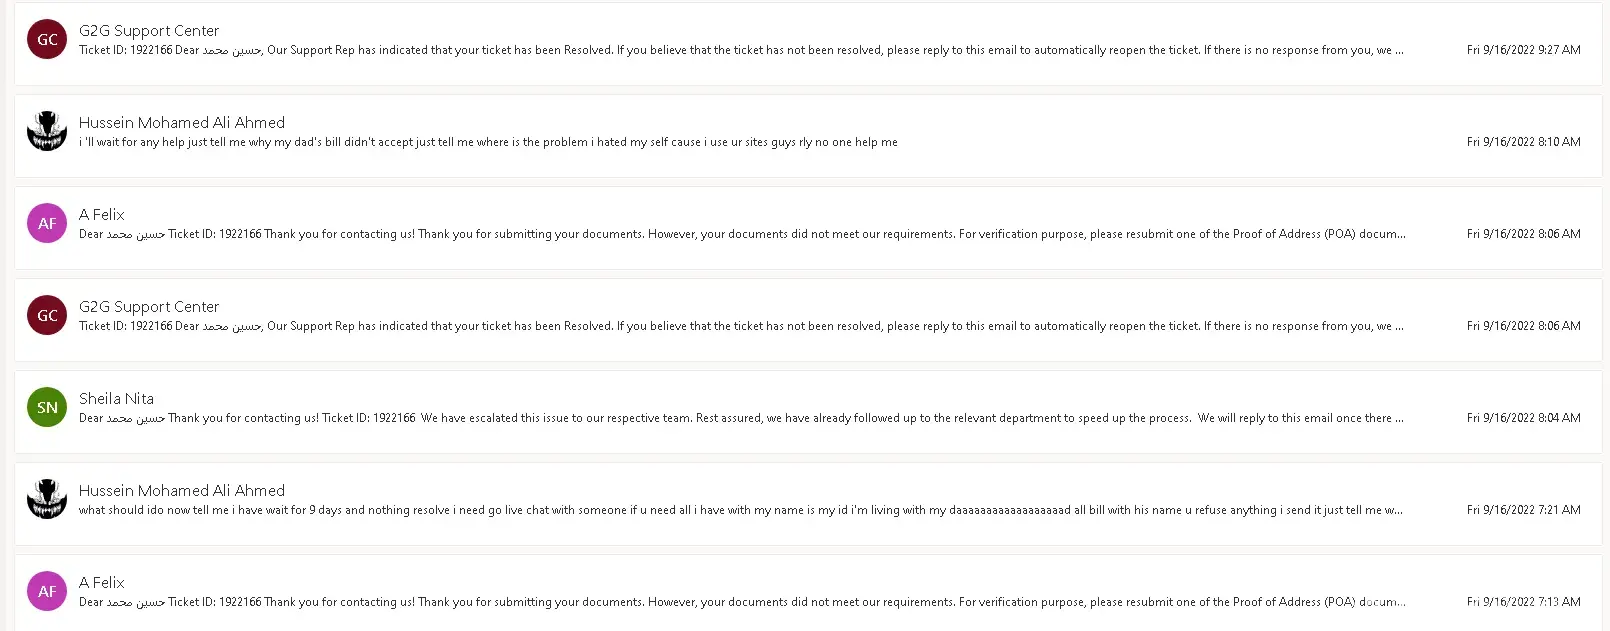Click Hussein's avatar on the 8:10 AM message

tap(47, 132)
